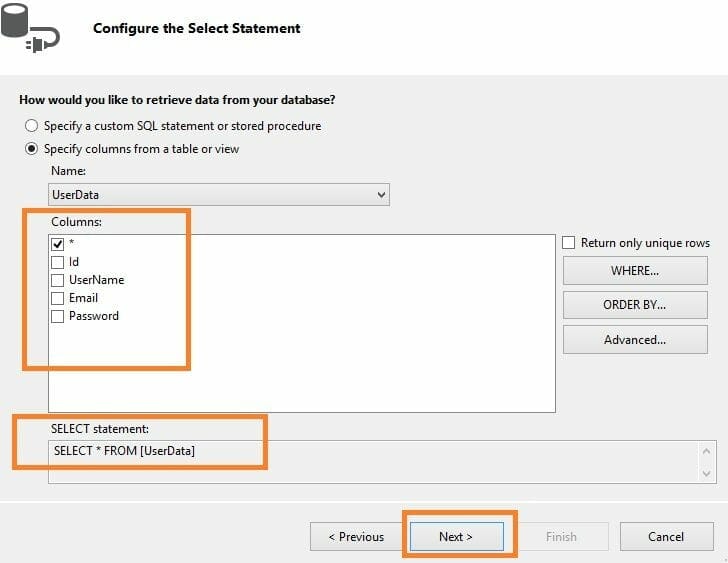Click inside the SELECT statement text box
This screenshot has width=728, height=563.
tap(370, 460)
